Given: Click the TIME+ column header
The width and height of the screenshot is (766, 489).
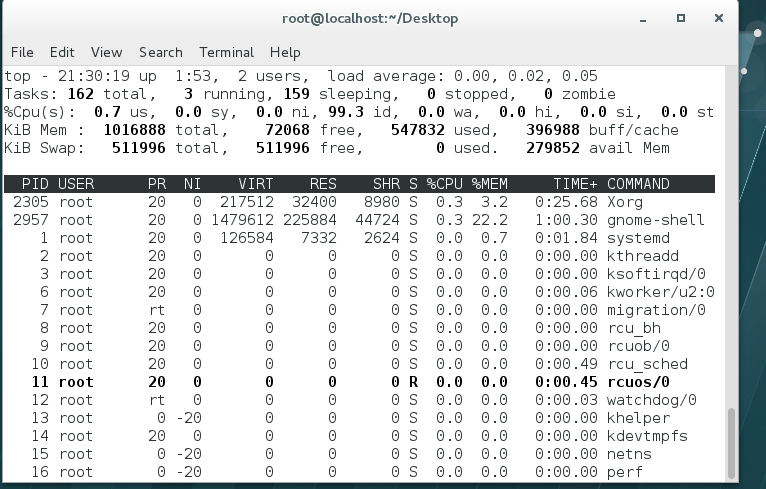Looking at the screenshot, I should (x=575, y=184).
